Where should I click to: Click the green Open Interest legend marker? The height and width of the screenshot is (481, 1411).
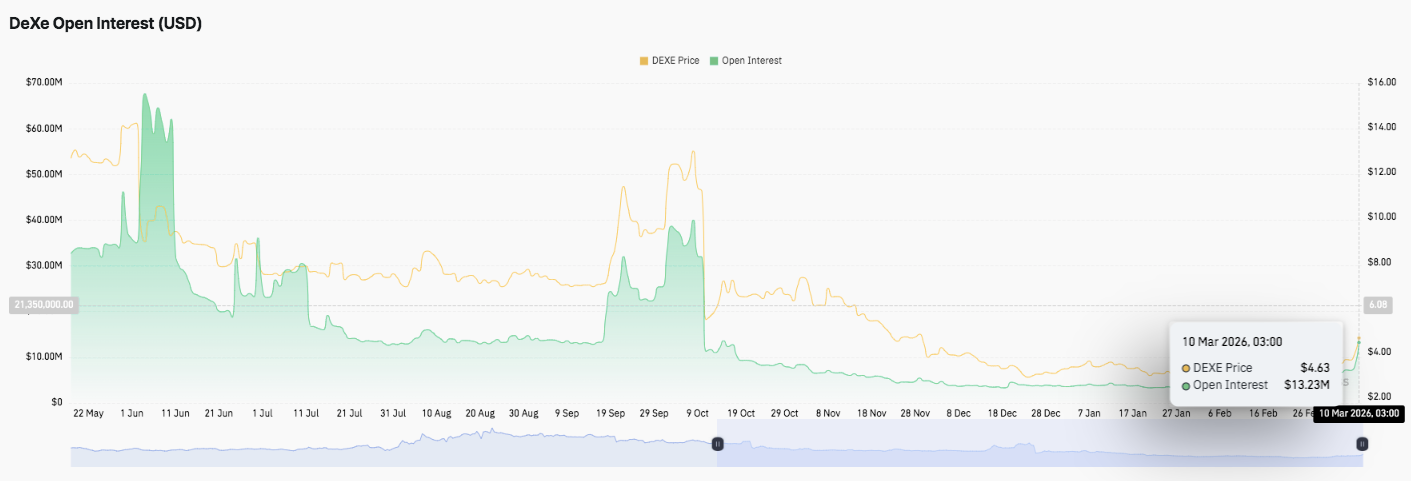(x=714, y=61)
